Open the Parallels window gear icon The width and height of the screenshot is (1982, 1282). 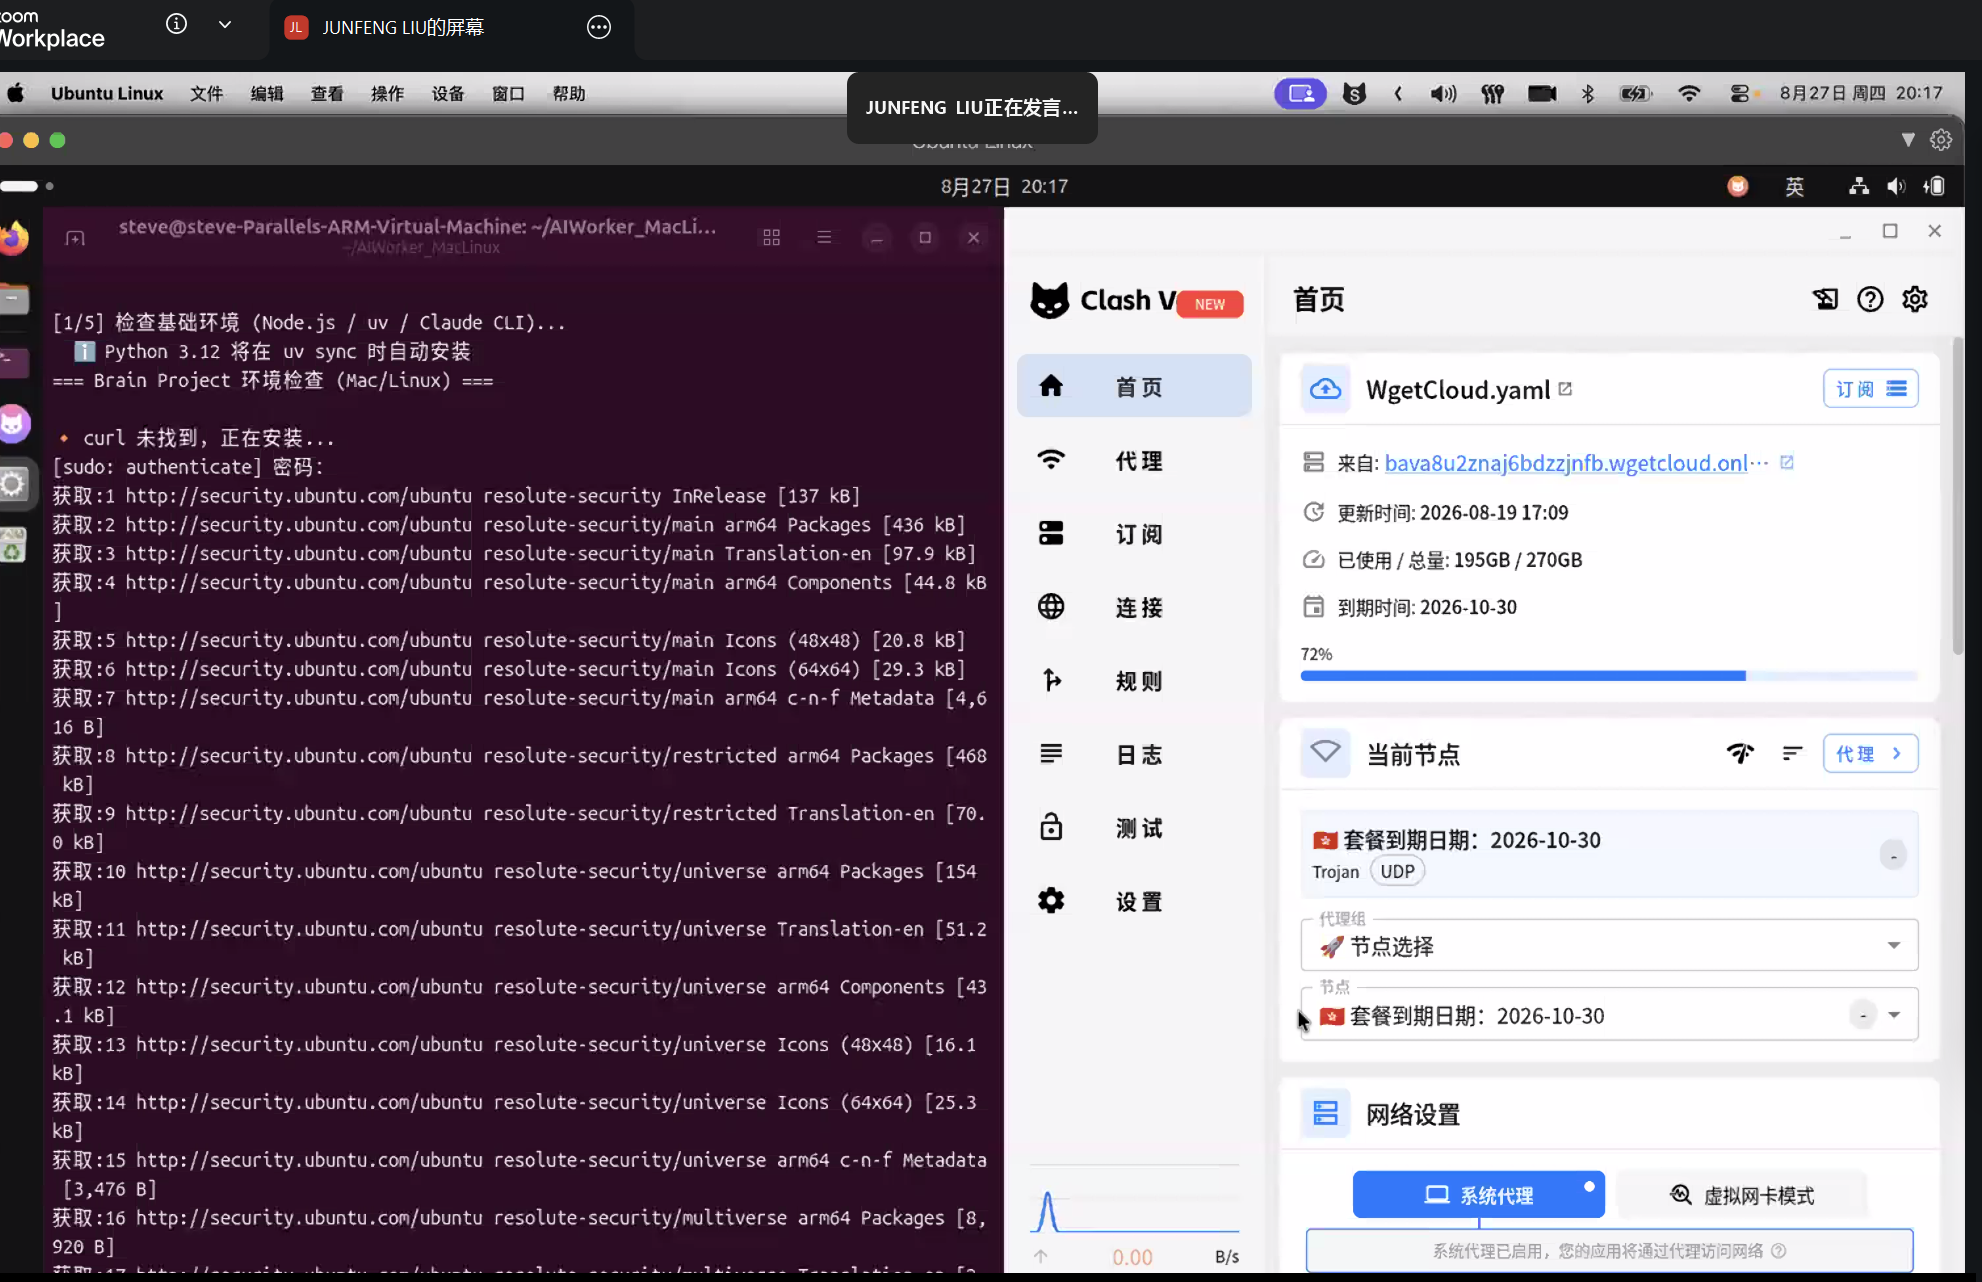pos(1941,140)
